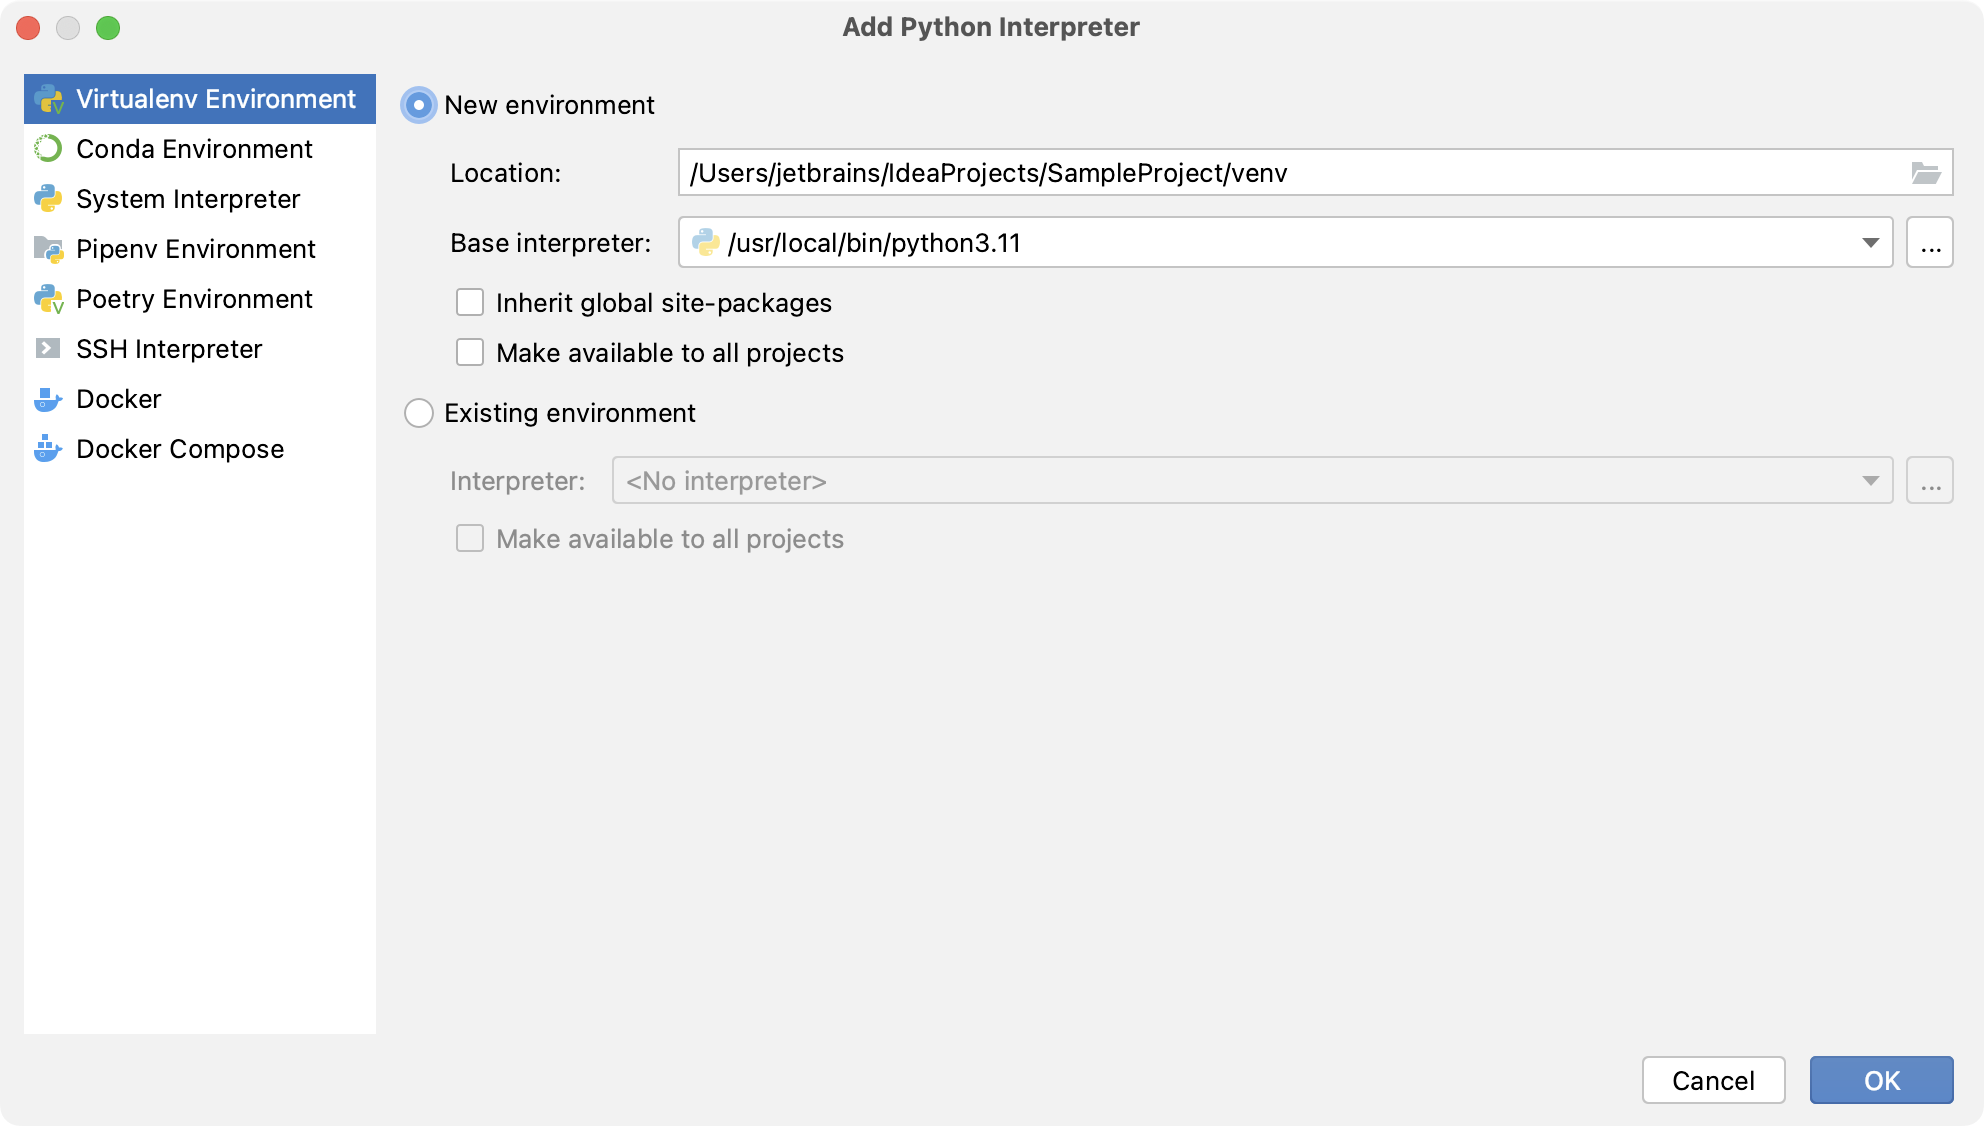1984x1126 pixels.
Task: Select System Interpreter from sidebar
Action: [x=191, y=198]
